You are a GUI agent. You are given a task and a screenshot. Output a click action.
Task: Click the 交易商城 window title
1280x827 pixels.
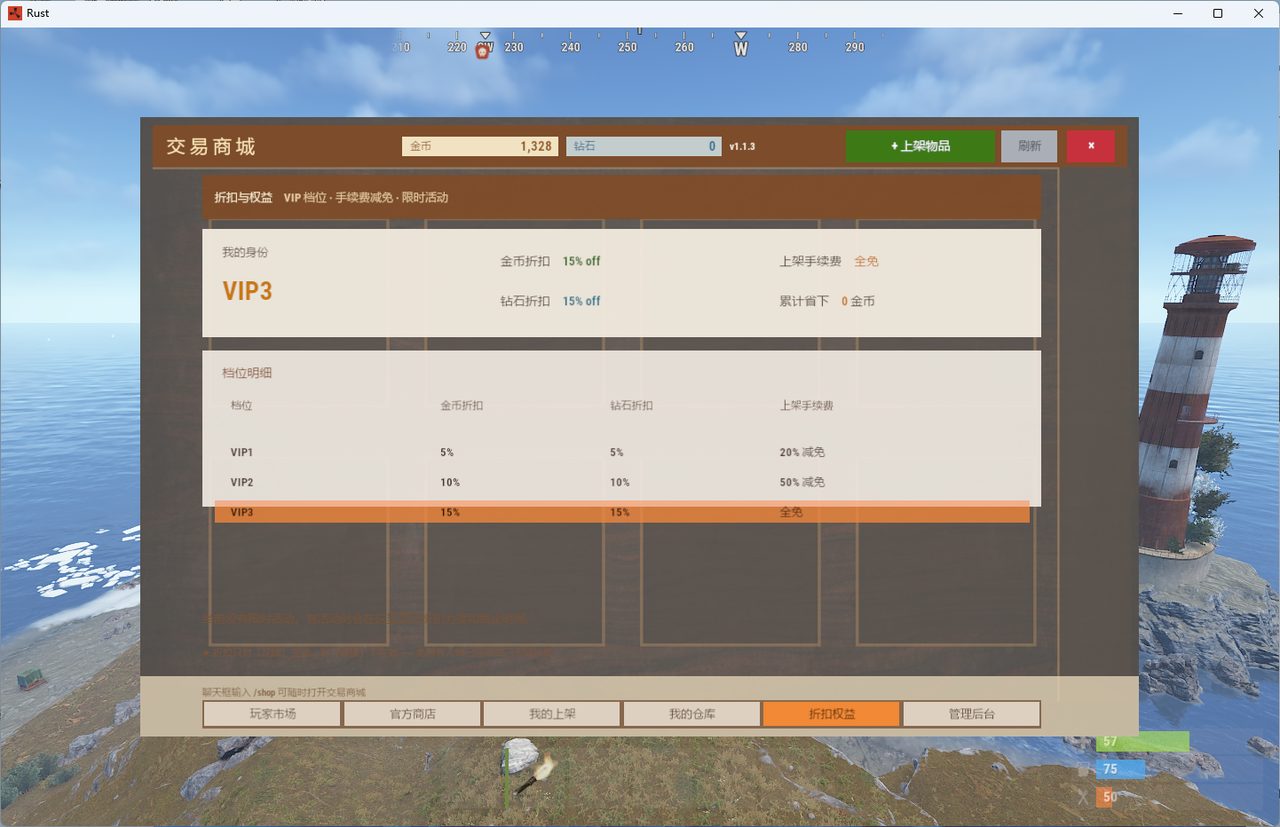[211, 147]
